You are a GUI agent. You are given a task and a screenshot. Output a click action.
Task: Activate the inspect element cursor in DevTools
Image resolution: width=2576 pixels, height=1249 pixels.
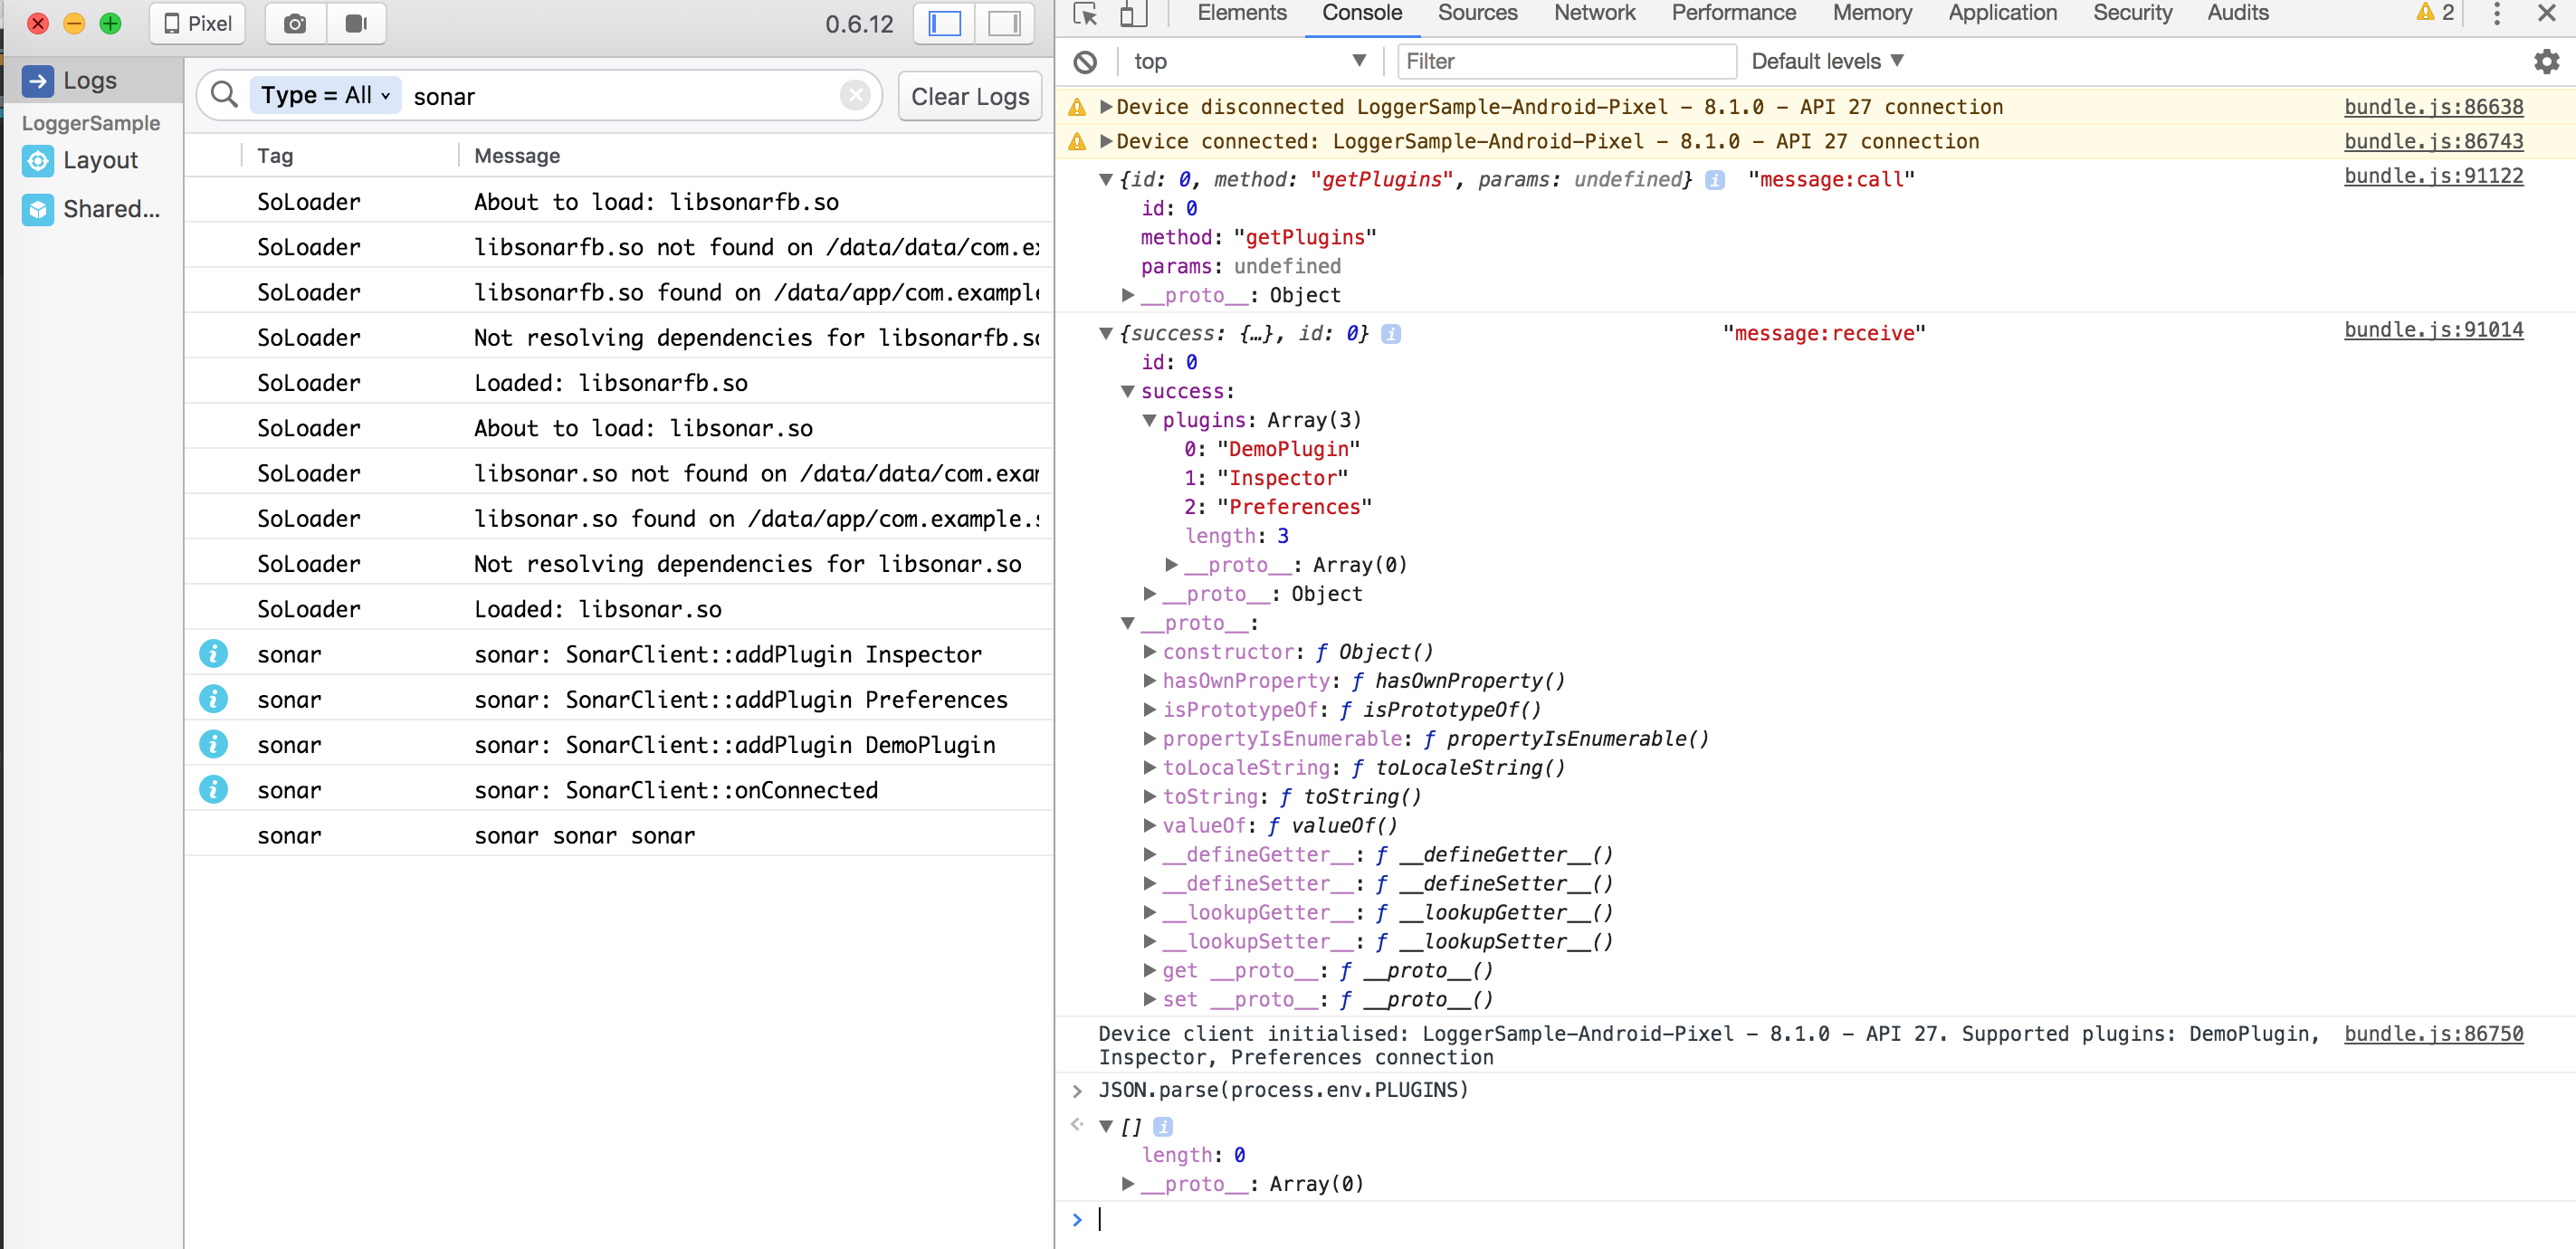click(1085, 15)
